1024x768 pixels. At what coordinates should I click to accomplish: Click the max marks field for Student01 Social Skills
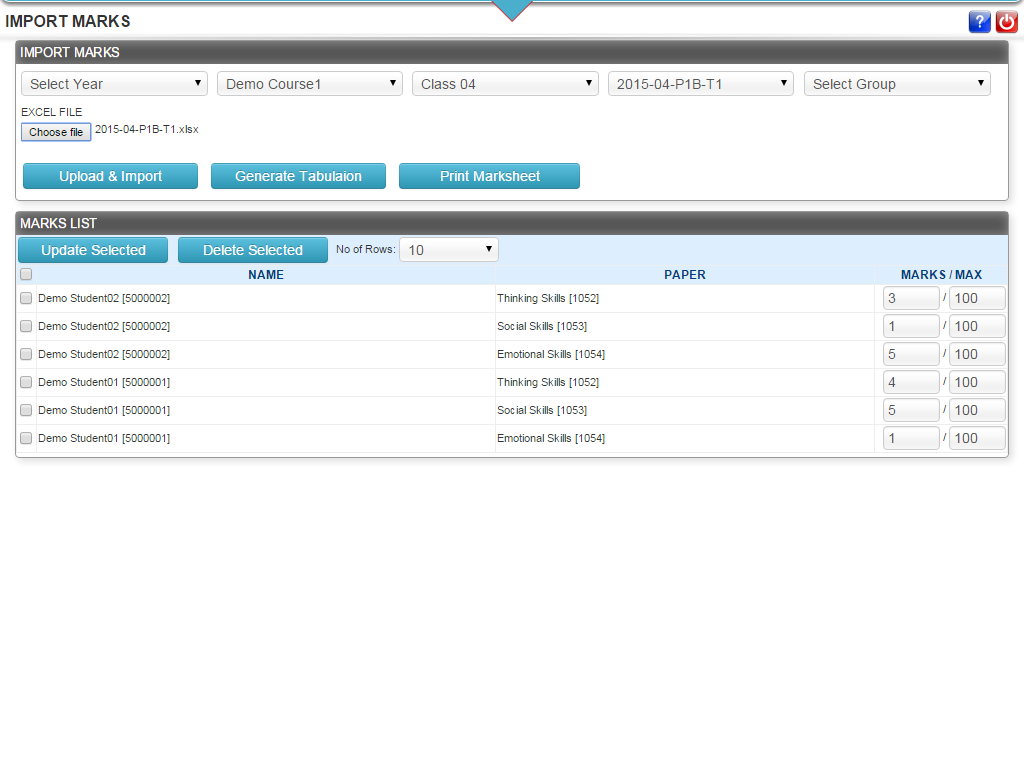(977, 411)
